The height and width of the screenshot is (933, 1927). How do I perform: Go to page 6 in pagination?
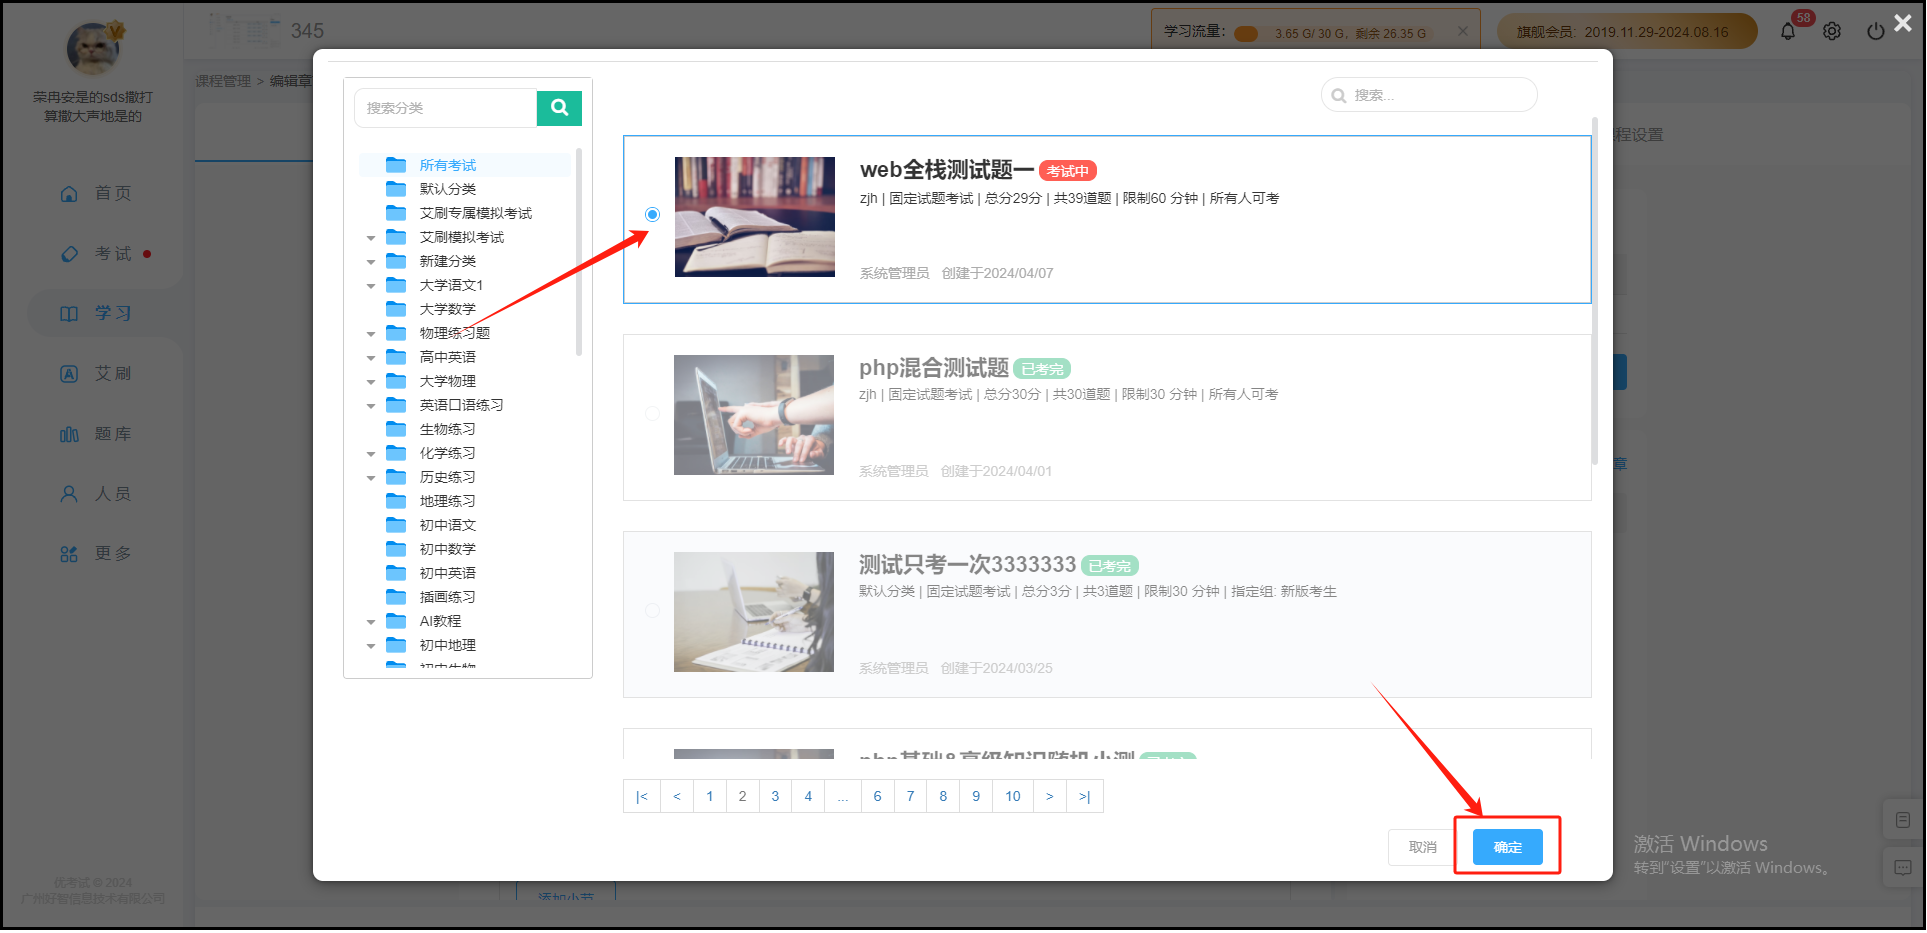point(877,796)
